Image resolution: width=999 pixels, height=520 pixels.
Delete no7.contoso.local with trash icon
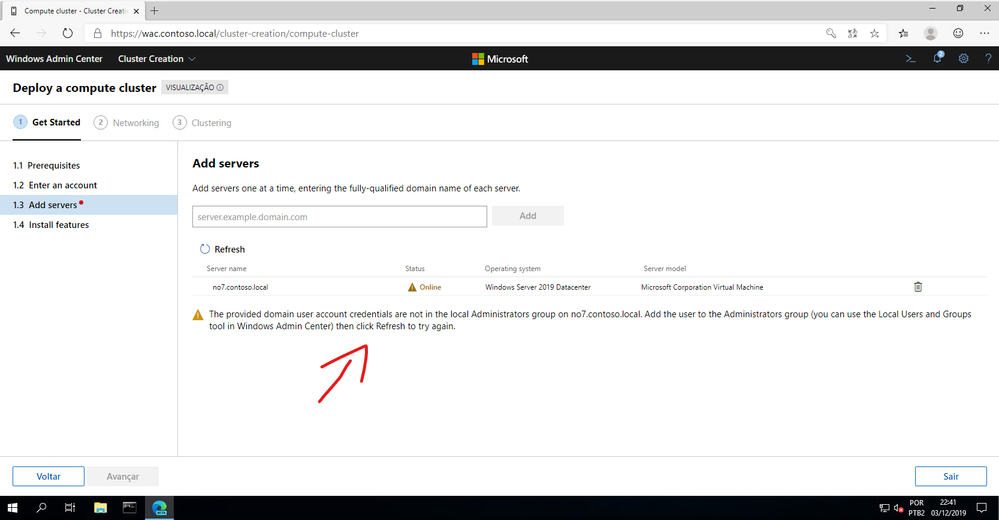(x=918, y=287)
